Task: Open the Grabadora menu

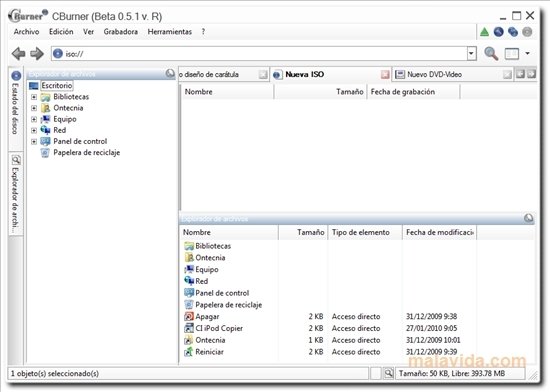Action: pyautogui.click(x=121, y=32)
